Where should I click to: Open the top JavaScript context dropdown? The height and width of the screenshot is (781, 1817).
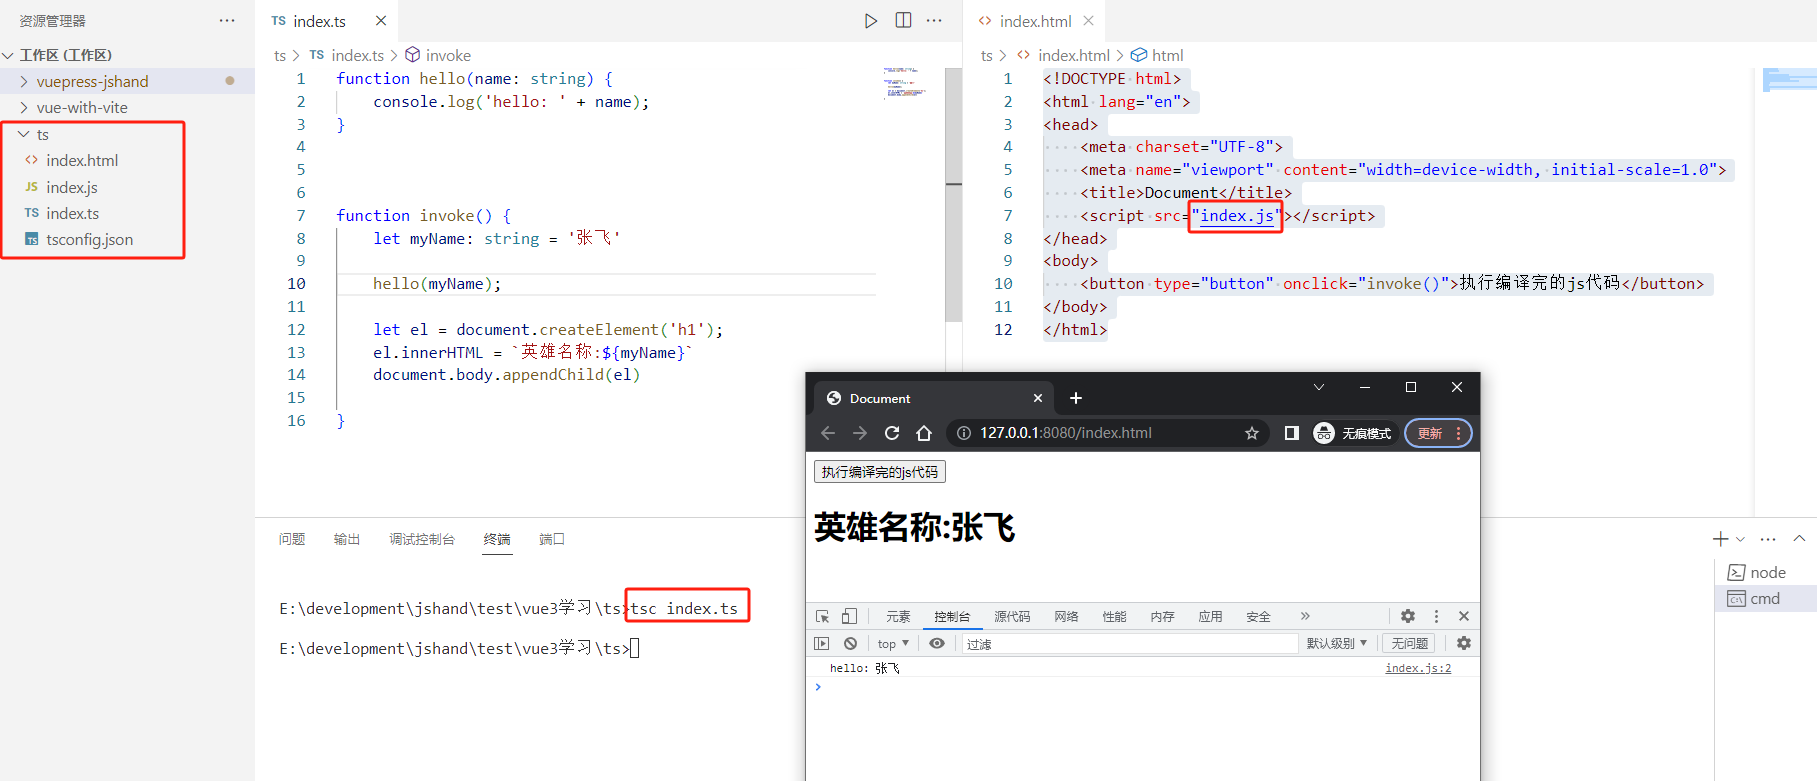[x=893, y=643]
